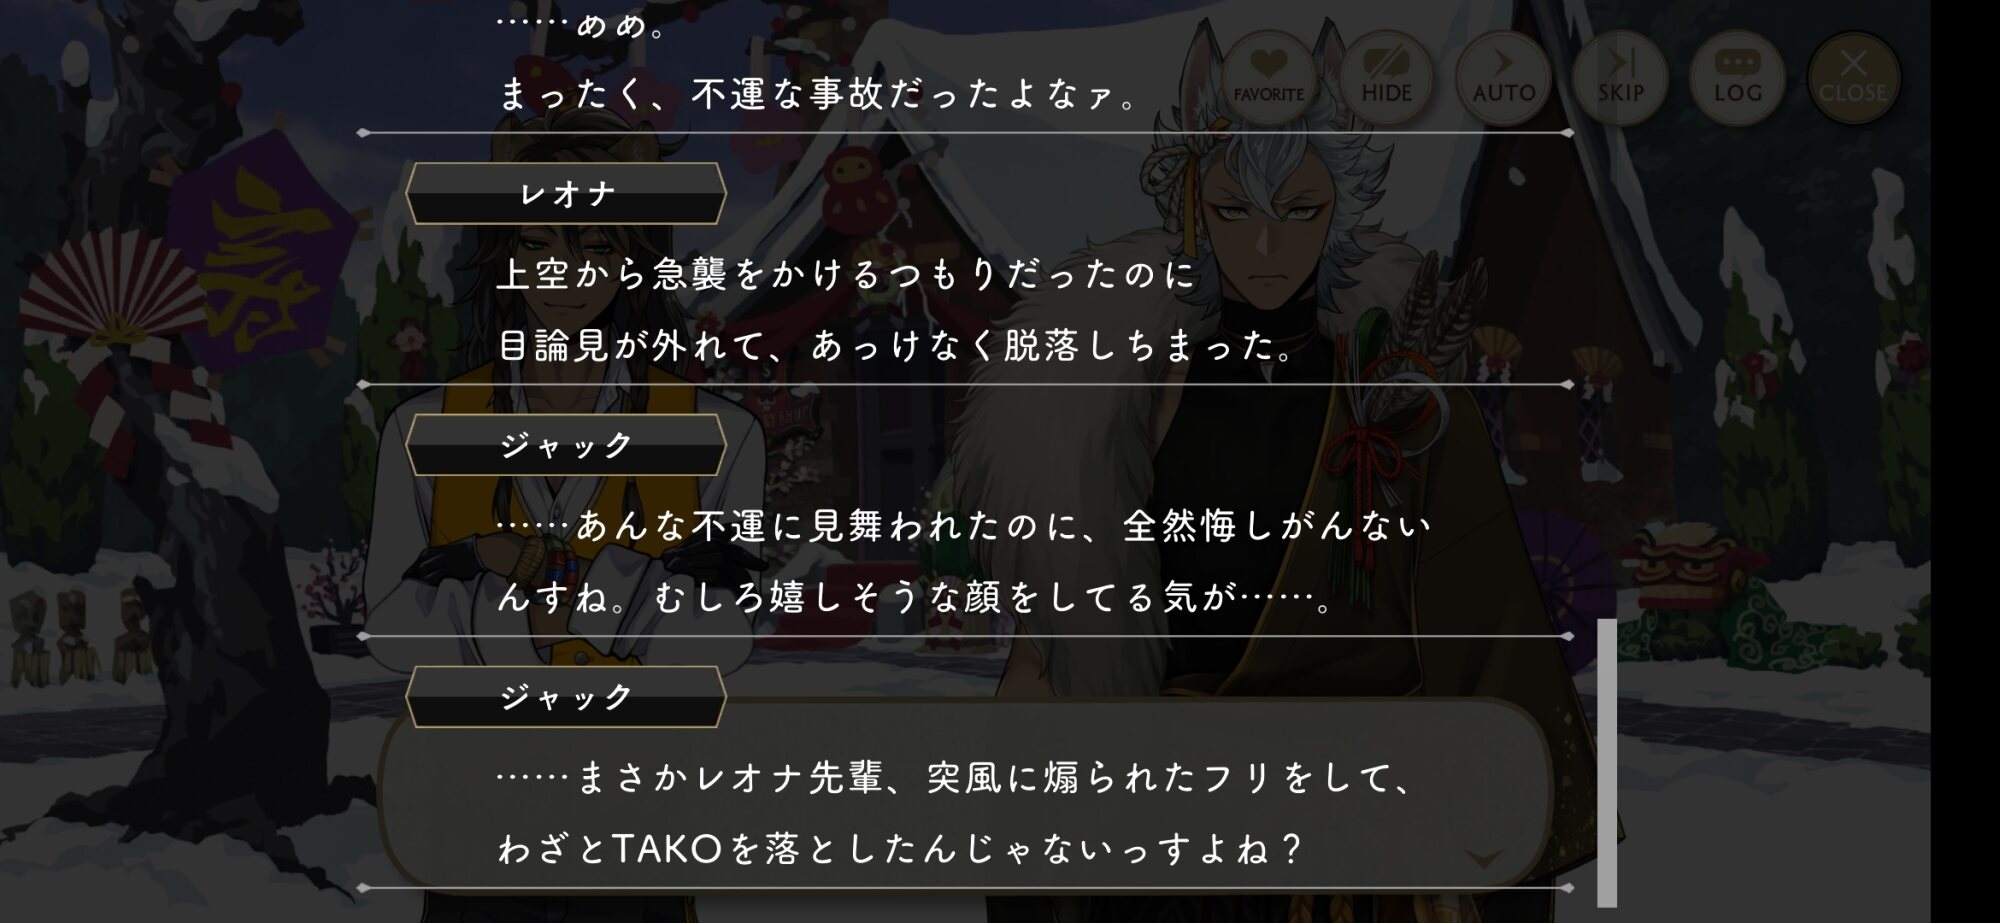The image size is (2000, 923).
Task: Open the LOG speech bubble icon
Action: click(1737, 77)
